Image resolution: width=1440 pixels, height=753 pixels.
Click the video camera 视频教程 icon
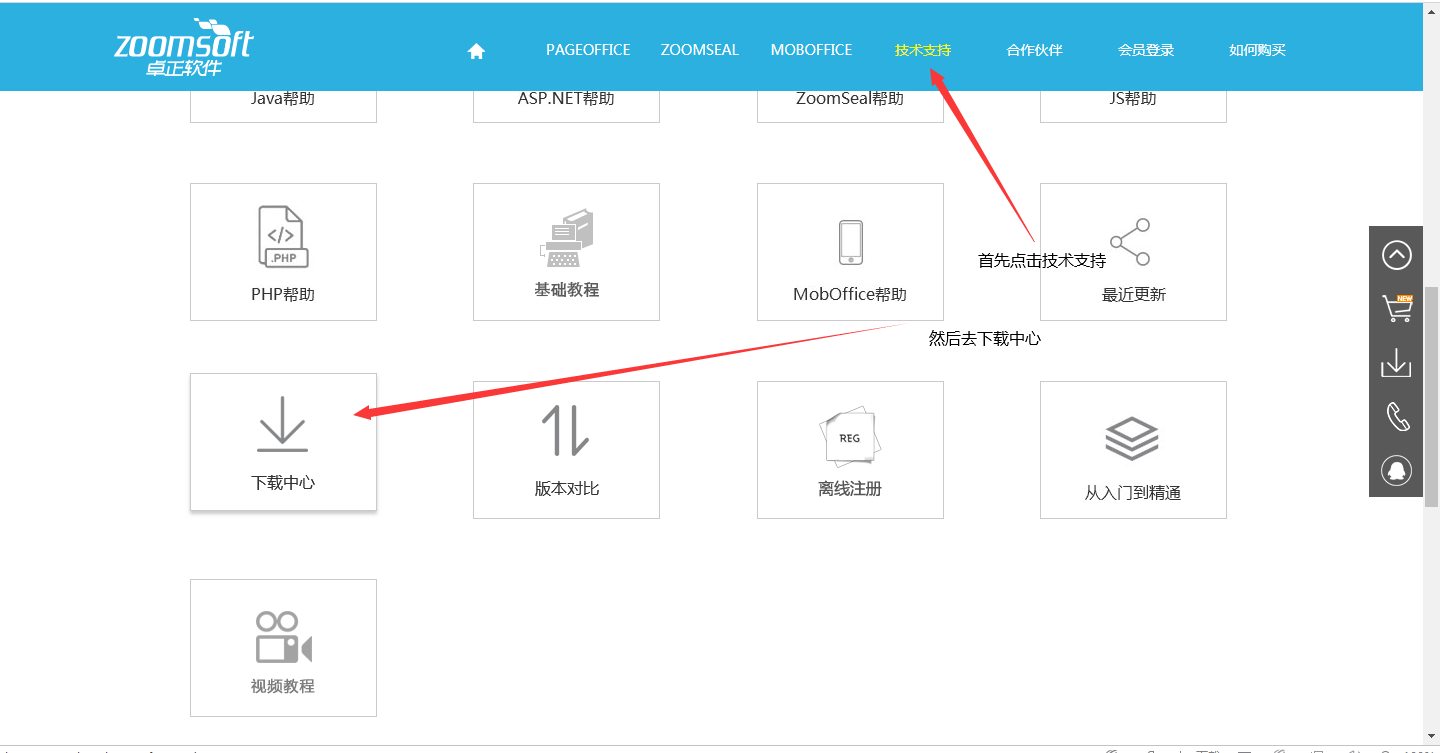(283, 637)
